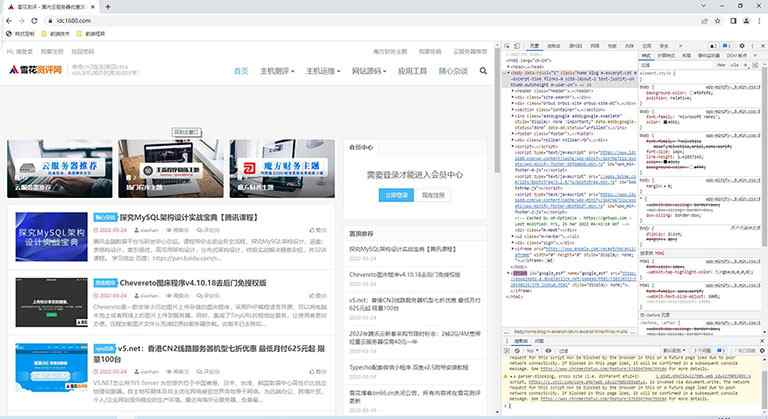Click the errors counter badge in DevTools toolbar
Viewport: 768px width, 419px height.
point(713,46)
